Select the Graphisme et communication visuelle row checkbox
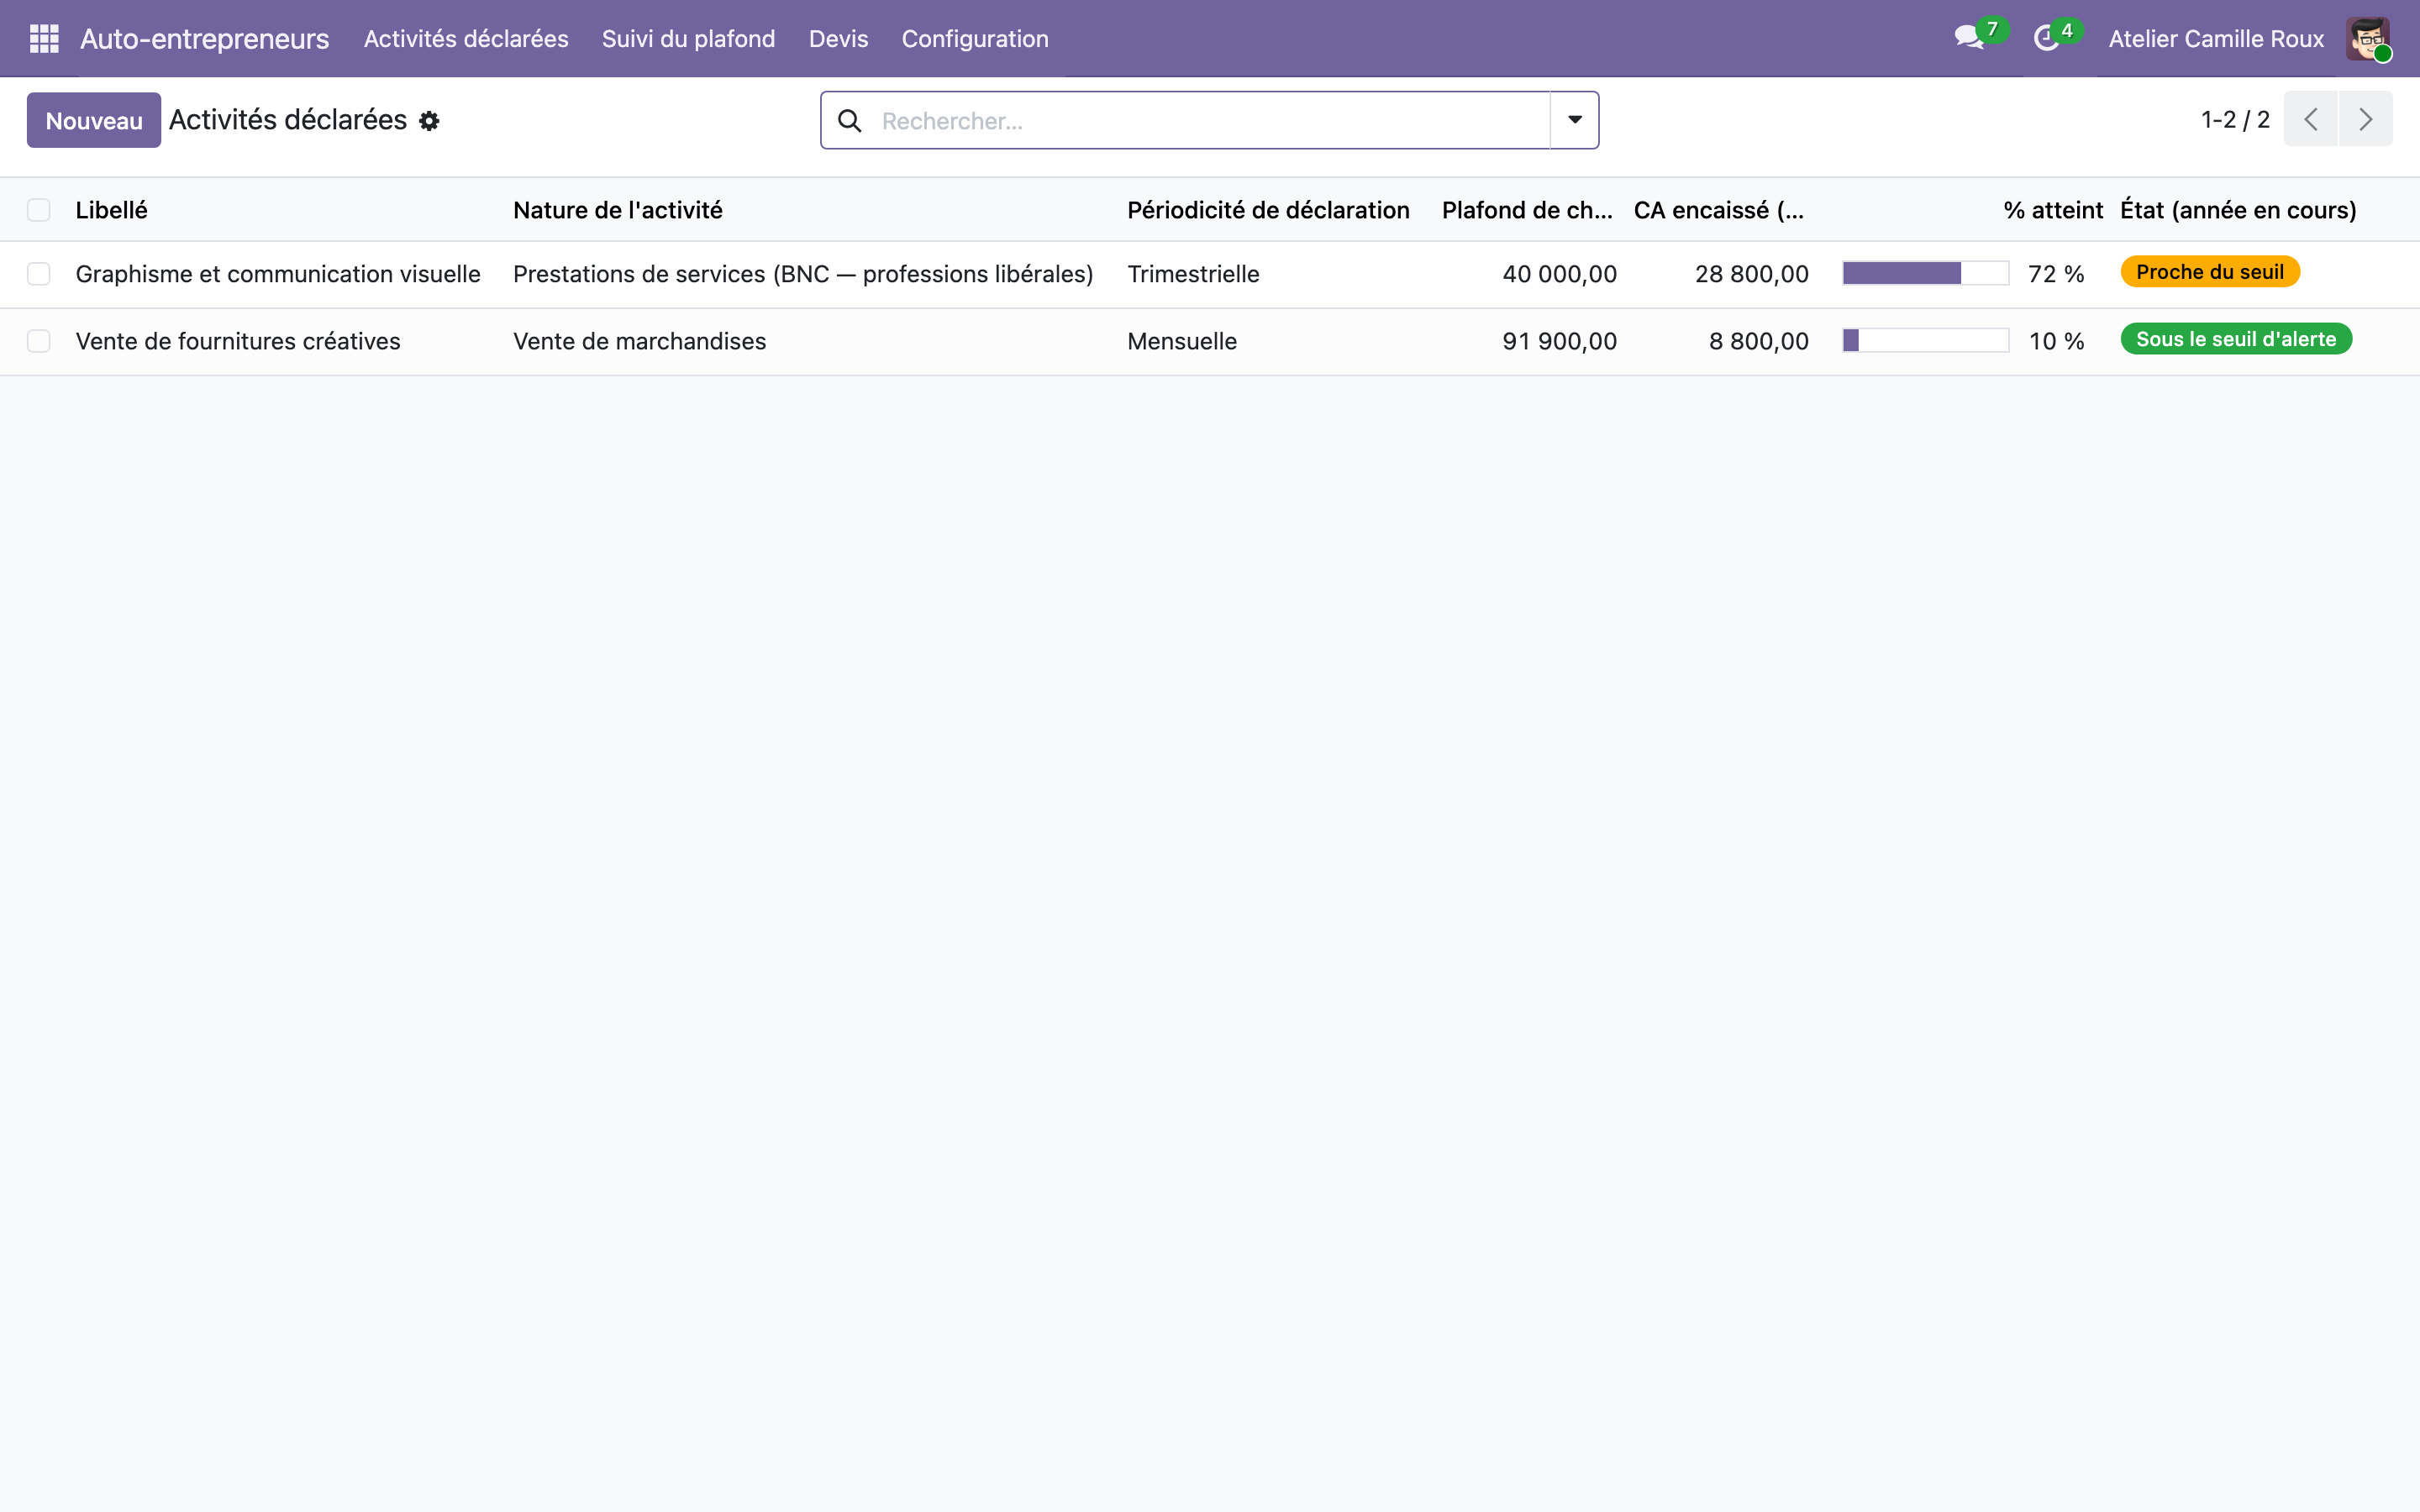The height and width of the screenshot is (1512, 2420). pos(39,274)
